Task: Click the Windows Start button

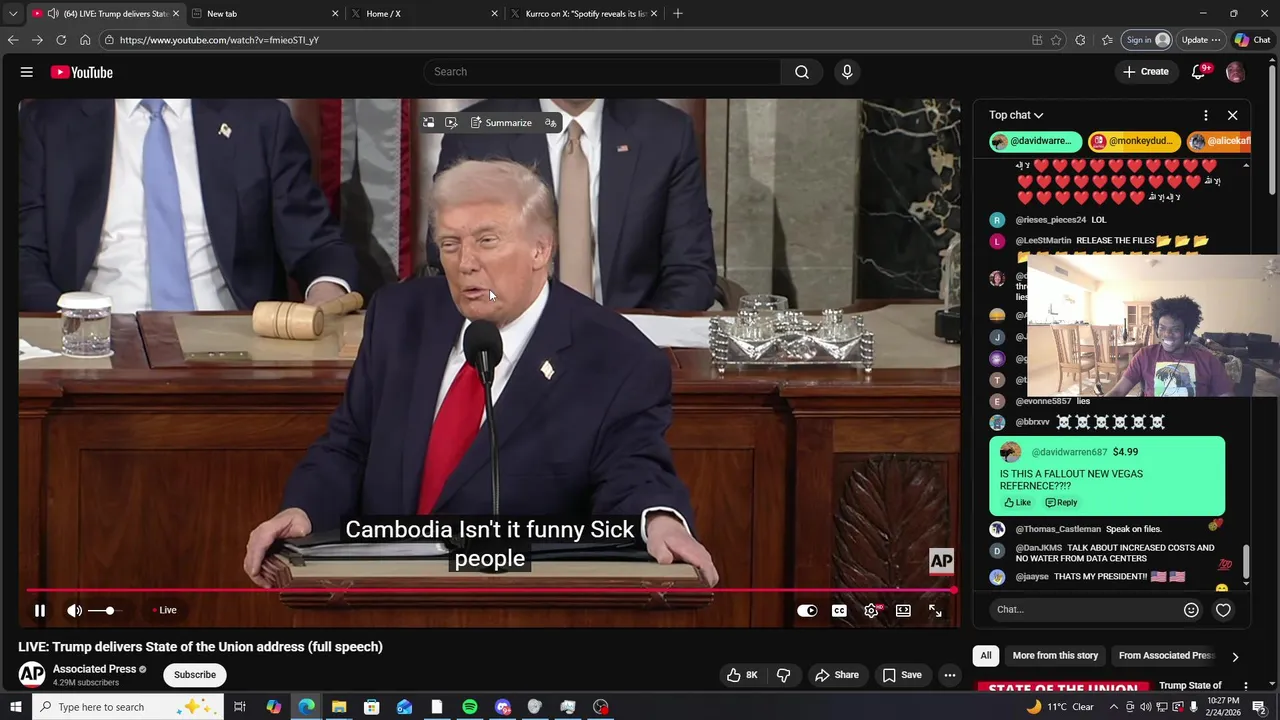Action: pos(16,707)
